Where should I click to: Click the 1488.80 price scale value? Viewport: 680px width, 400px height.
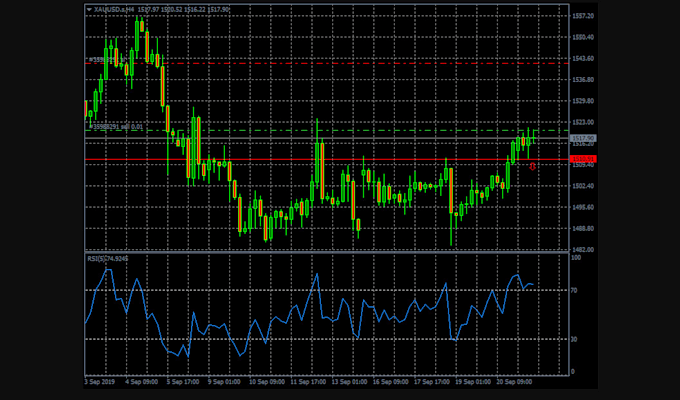(583, 229)
